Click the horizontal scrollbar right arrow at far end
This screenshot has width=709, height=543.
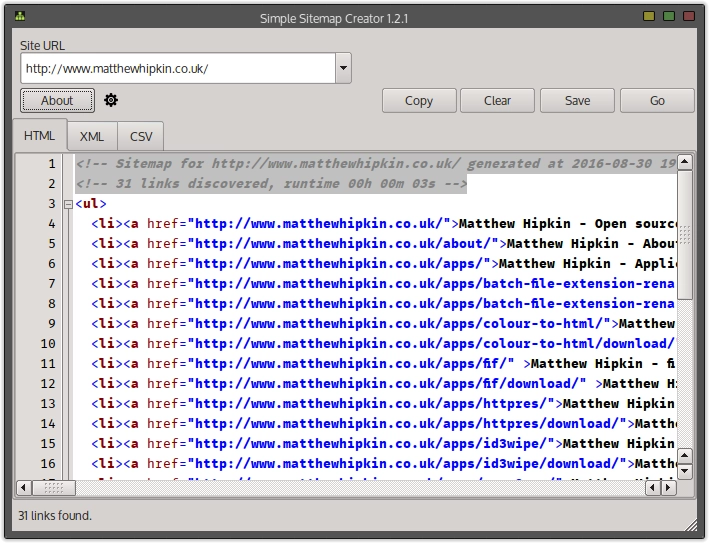(x=668, y=488)
